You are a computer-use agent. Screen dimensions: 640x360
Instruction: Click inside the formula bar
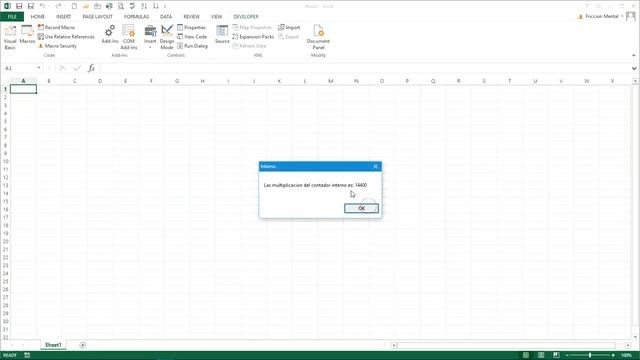364,68
